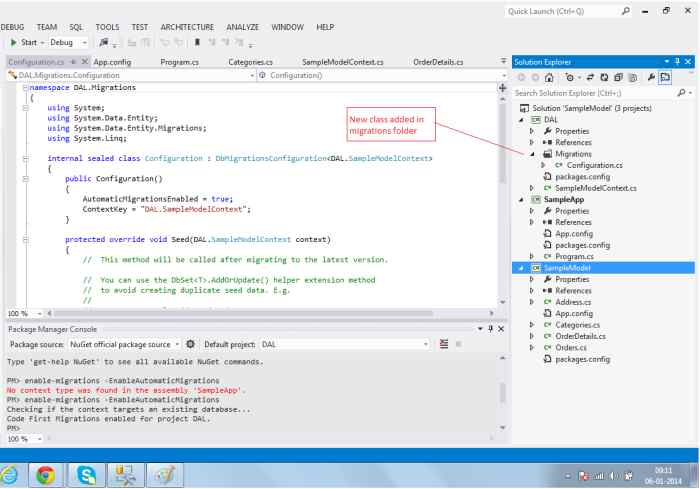Open the Package source dropdown
This screenshot has height=489, width=700.
177,343
